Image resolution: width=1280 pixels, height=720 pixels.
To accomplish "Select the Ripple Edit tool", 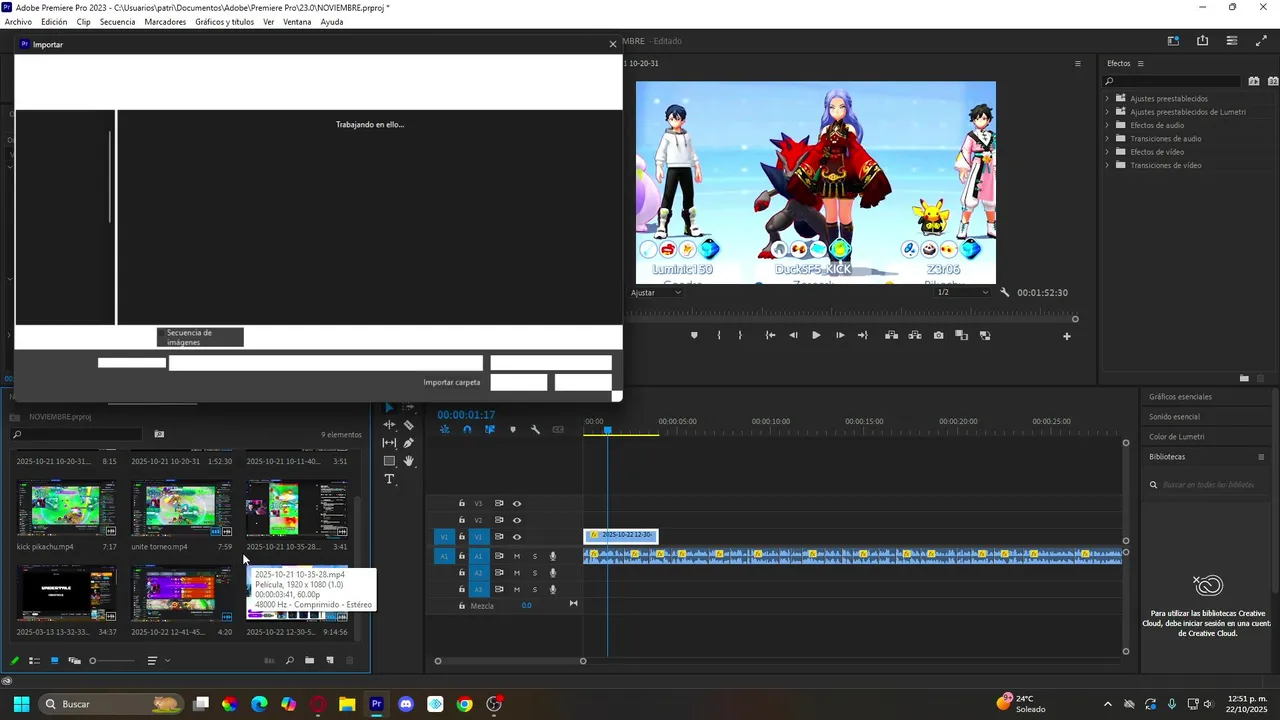I will [389, 425].
